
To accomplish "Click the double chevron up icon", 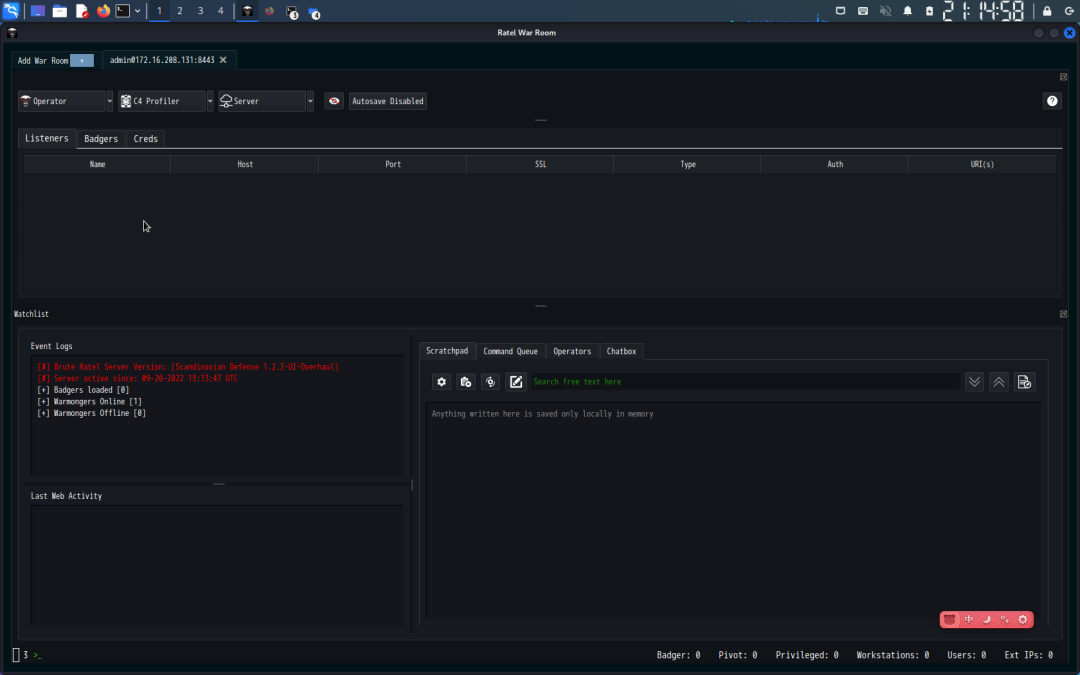I will 999,382.
